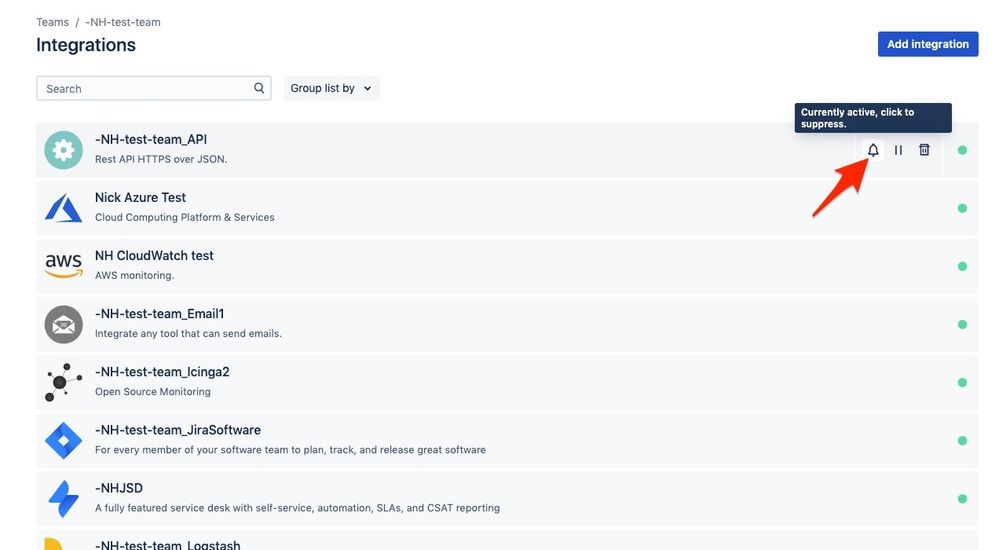Click the AWS logo icon
999x550 pixels.
(x=63, y=265)
